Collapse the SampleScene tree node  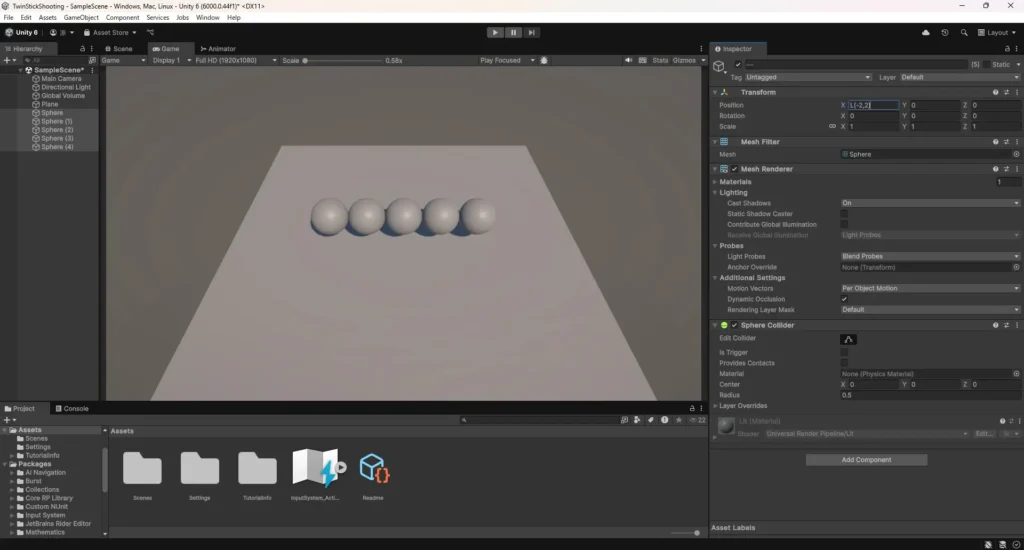click(20, 70)
